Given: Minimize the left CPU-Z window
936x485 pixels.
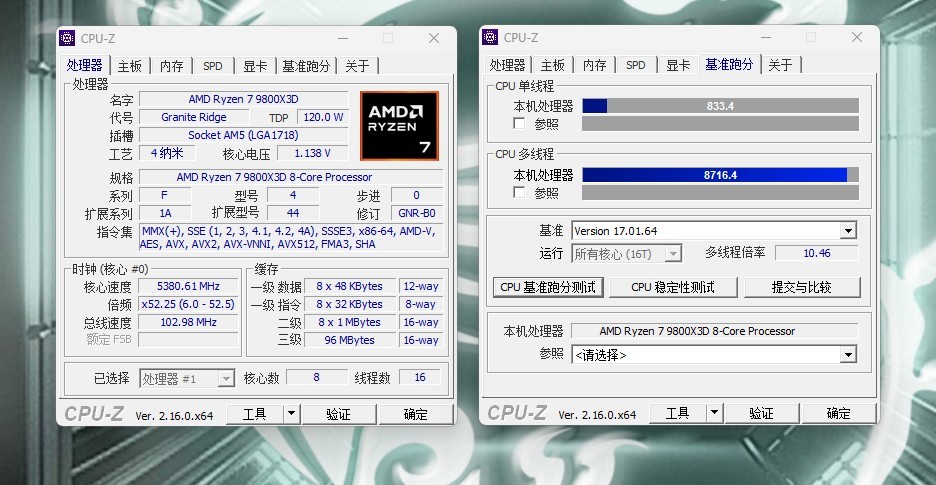Looking at the screenshot, I should 343,38.
